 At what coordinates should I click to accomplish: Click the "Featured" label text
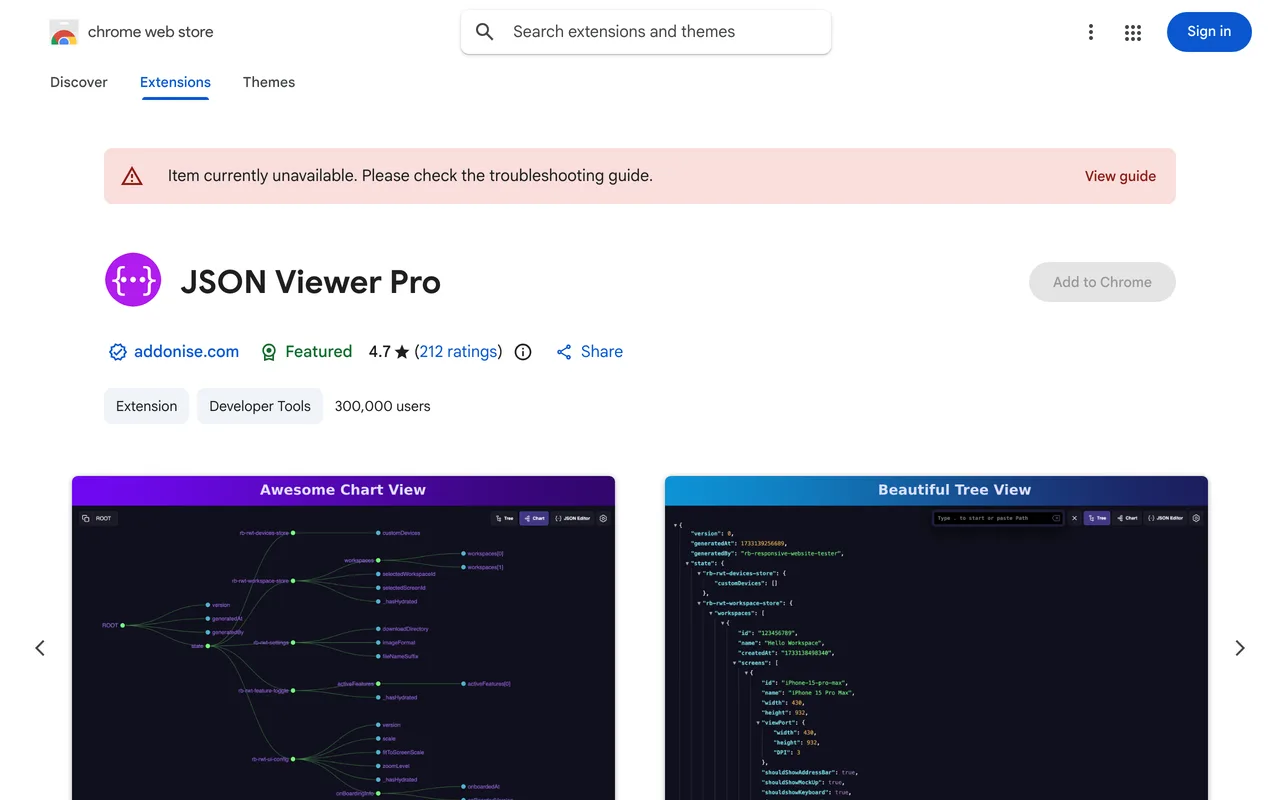(x=319, y=352)
